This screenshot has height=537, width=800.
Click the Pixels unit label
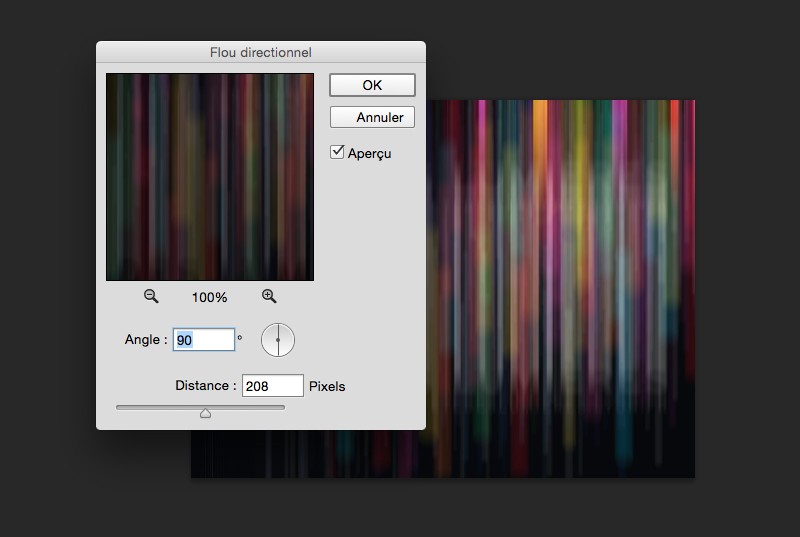point(327,386)
